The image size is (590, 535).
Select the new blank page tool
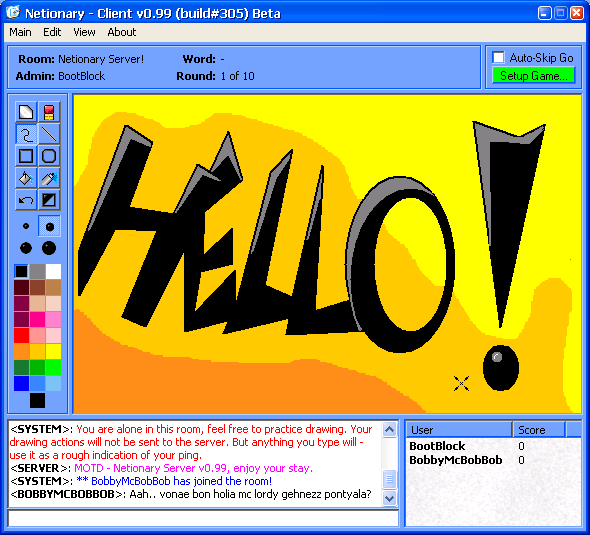pyautogui.click(x=26, y=112)
